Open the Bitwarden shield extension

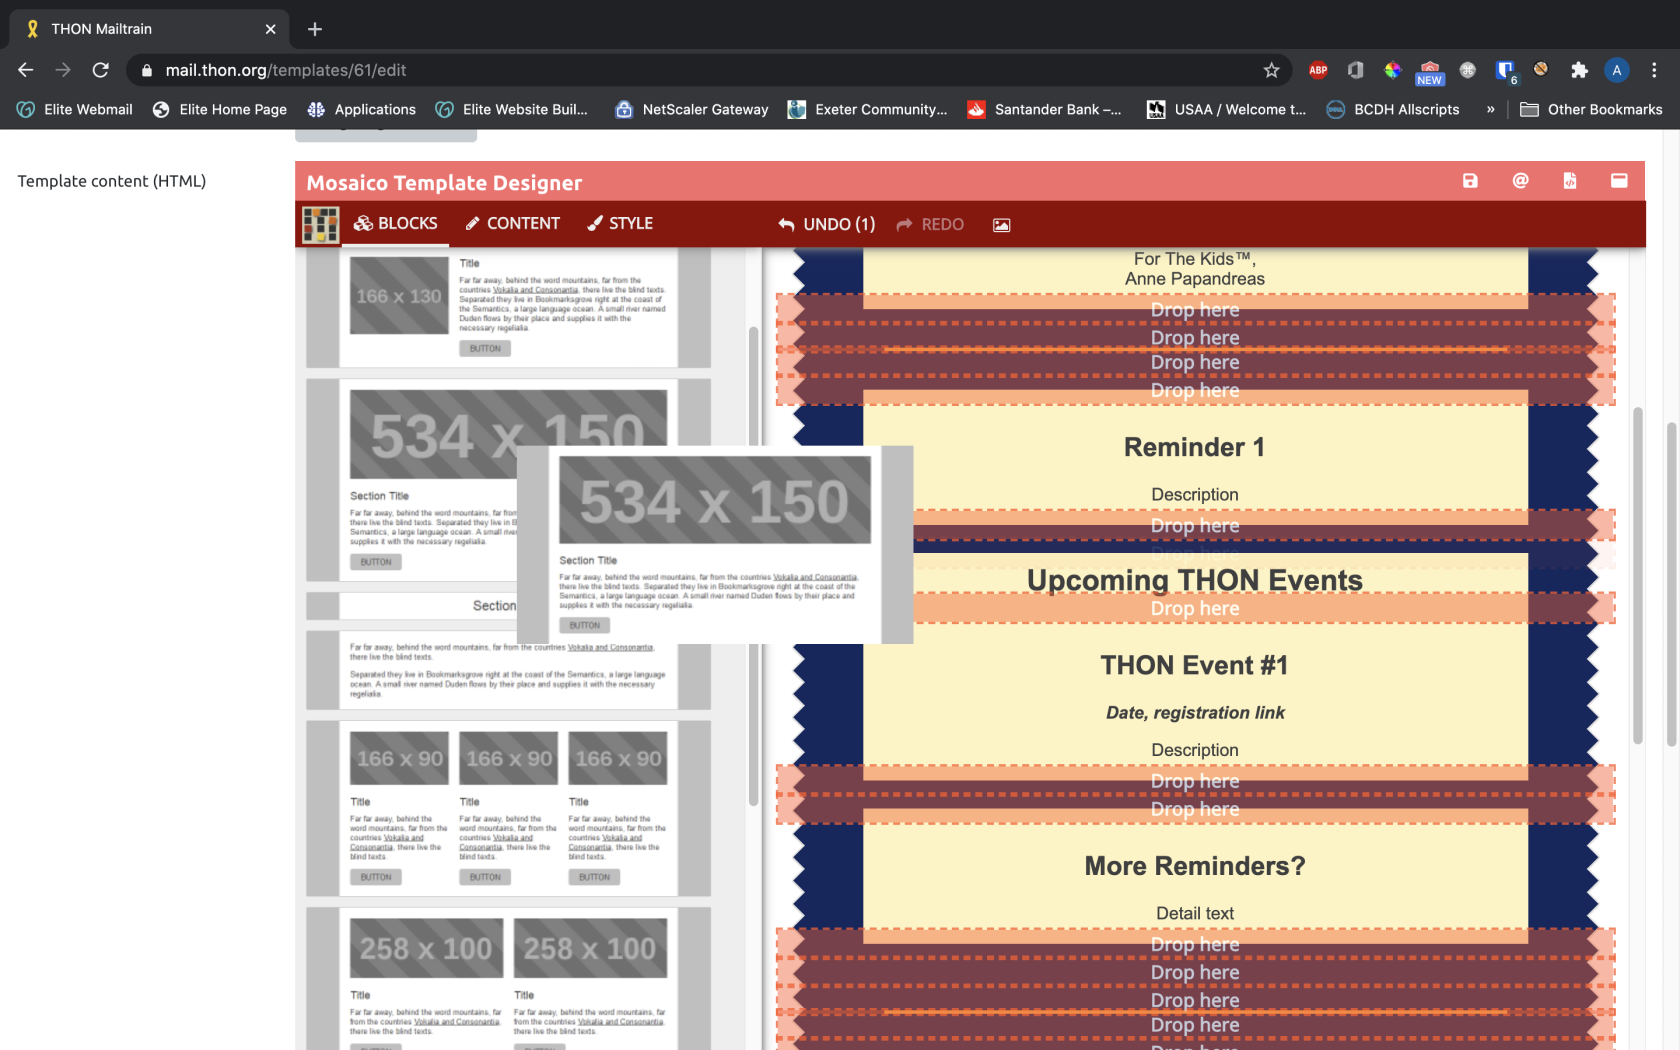click(1505, 71)
